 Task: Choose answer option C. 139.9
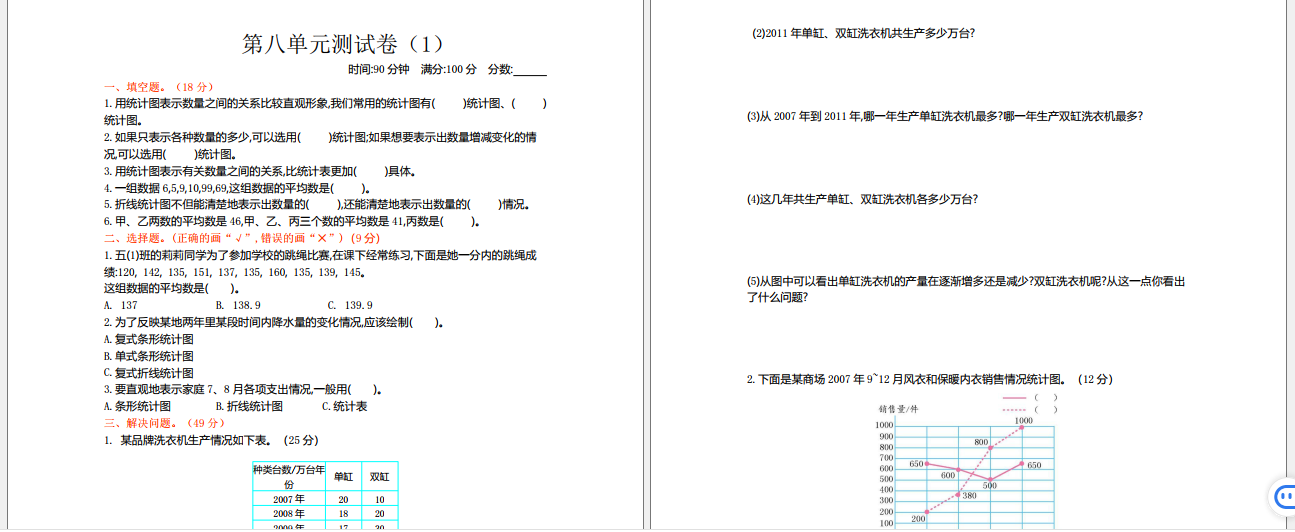(x=350, y=305)
